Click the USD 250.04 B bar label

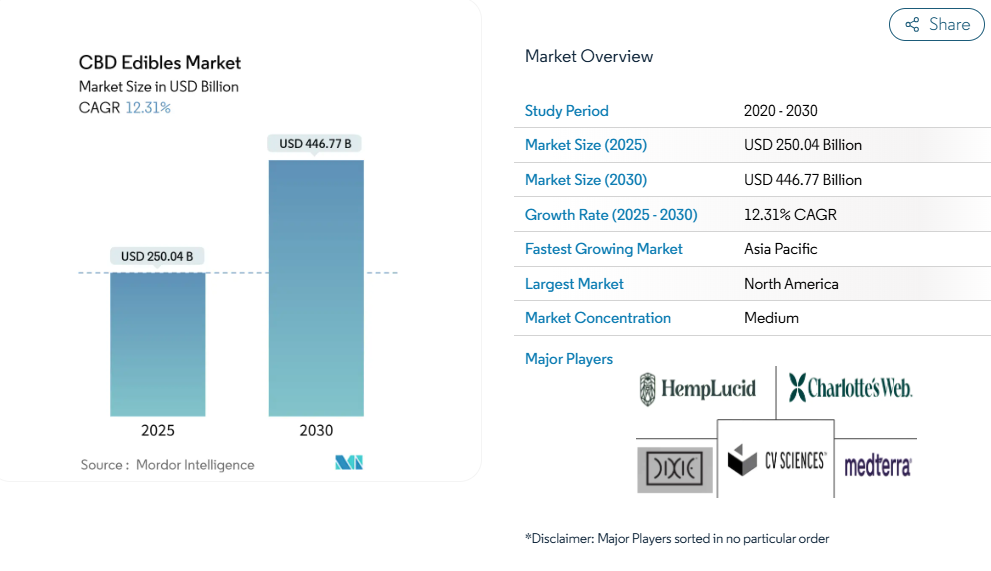(157, 257)
